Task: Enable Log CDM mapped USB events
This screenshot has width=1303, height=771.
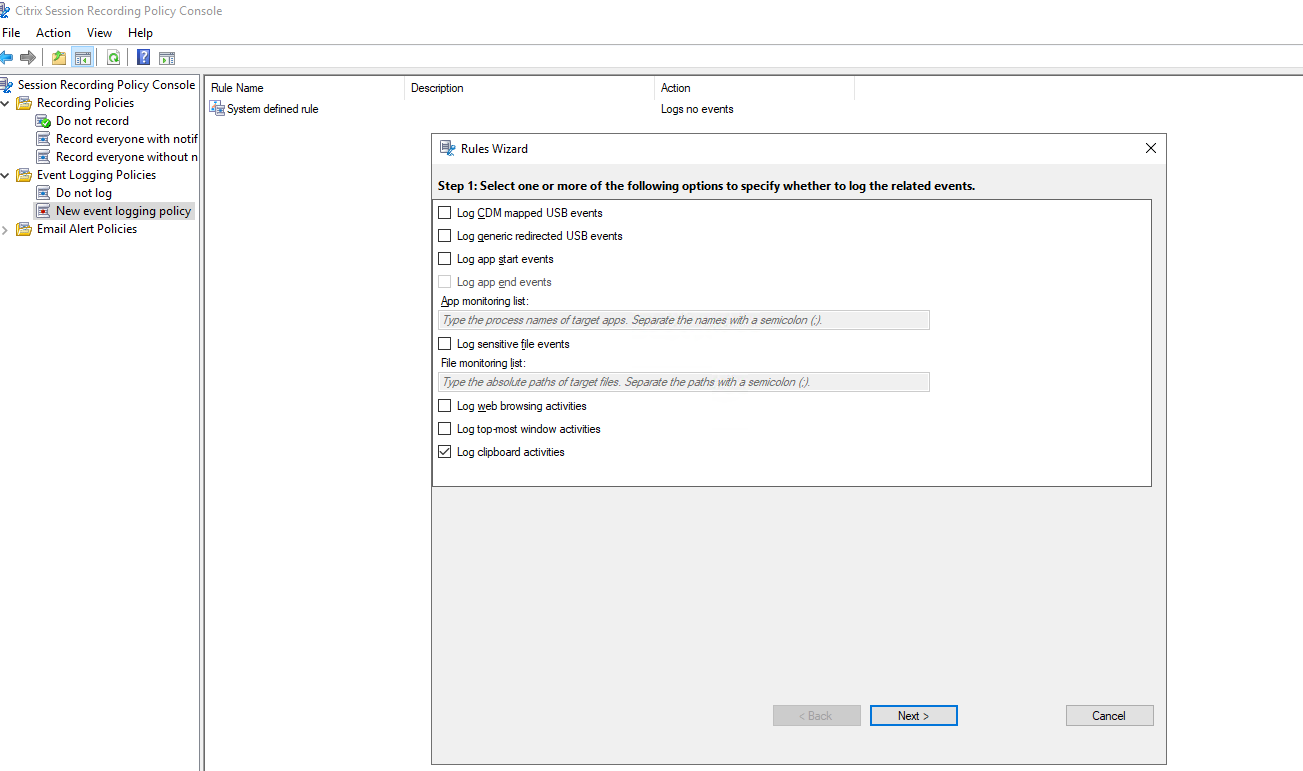Action: tap(445, 213)
